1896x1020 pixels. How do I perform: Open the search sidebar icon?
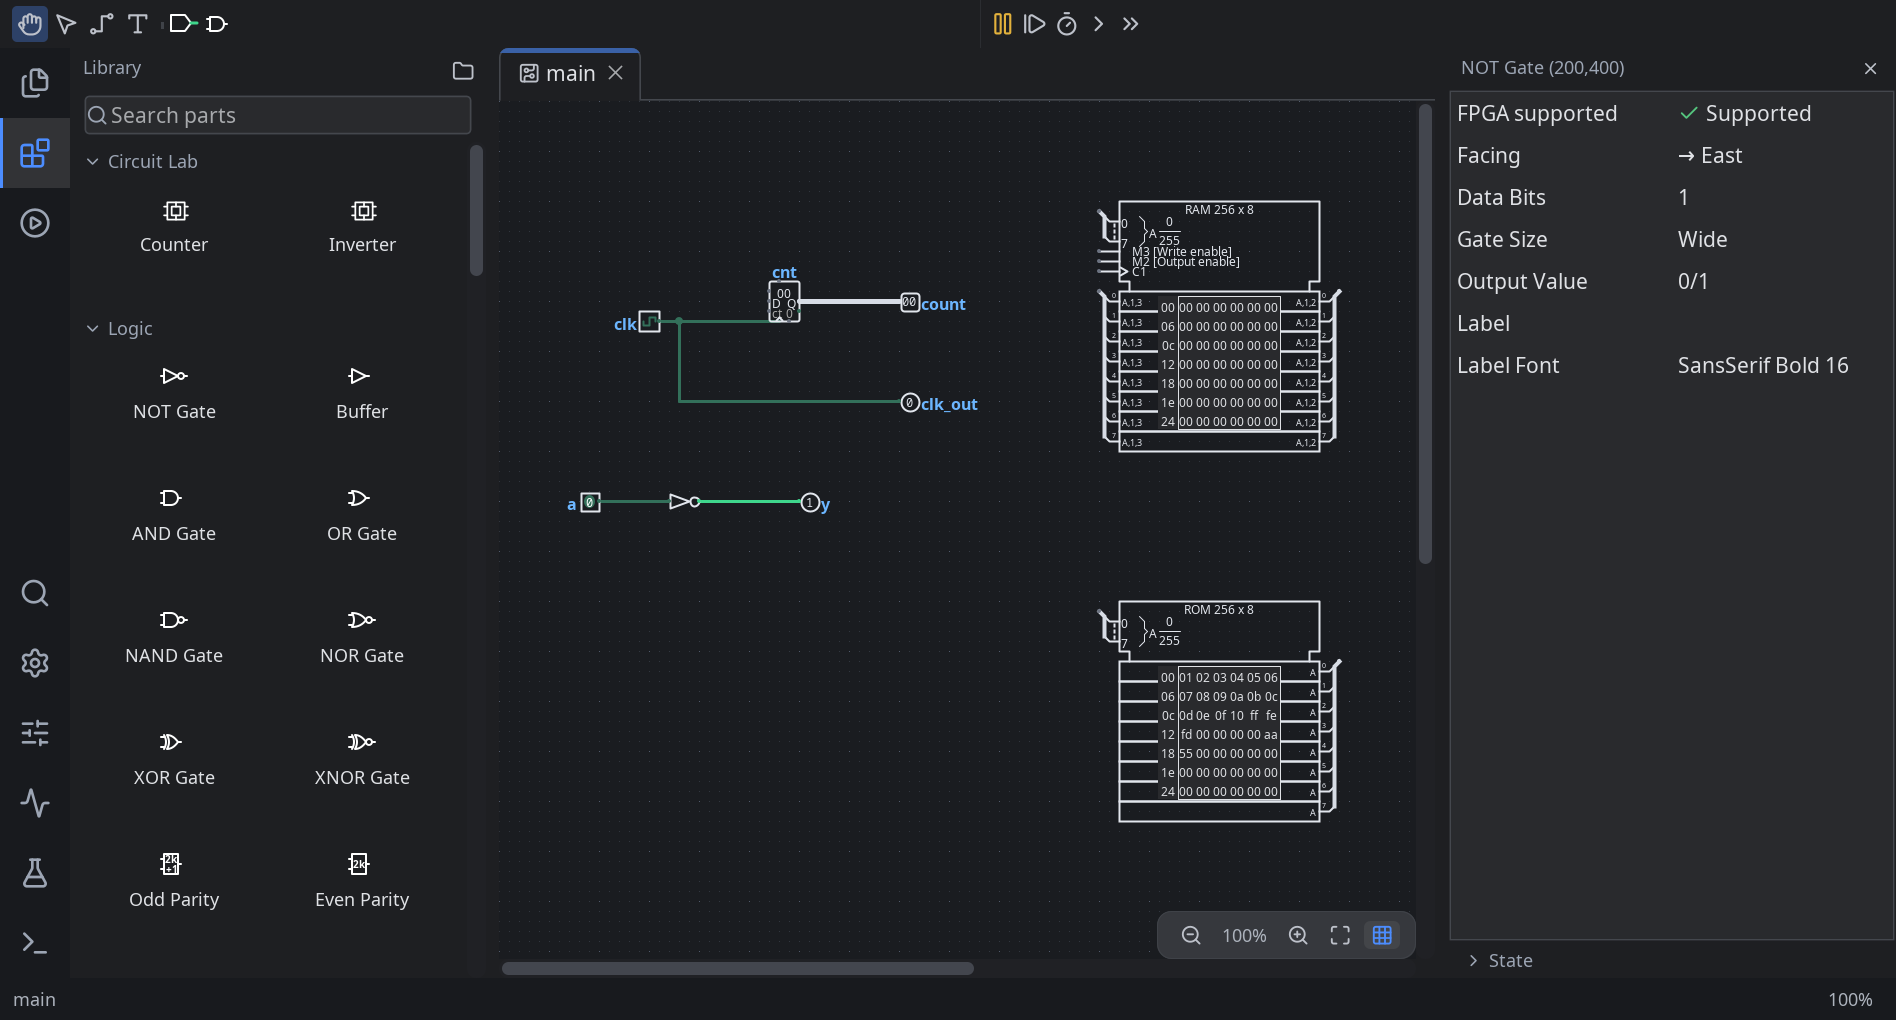tap(35, 593)
